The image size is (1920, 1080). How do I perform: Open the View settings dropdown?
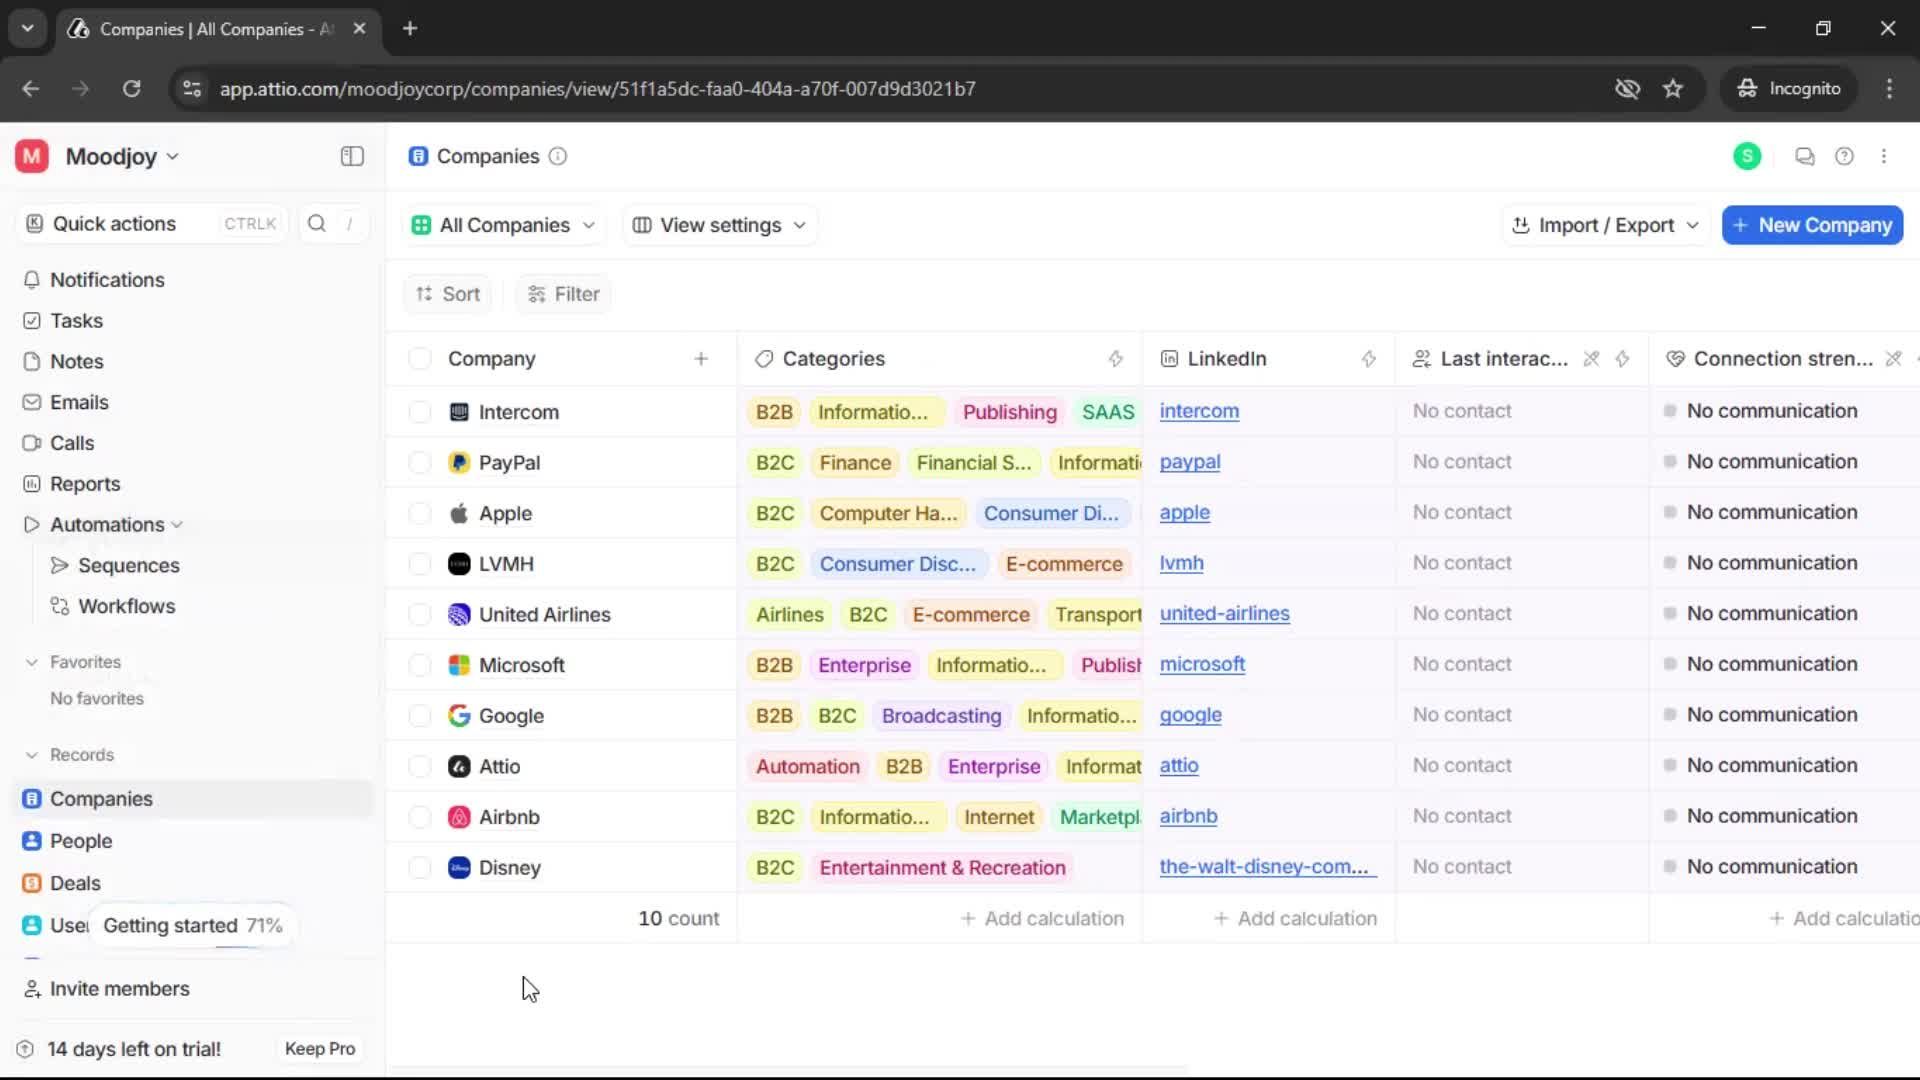719,225
